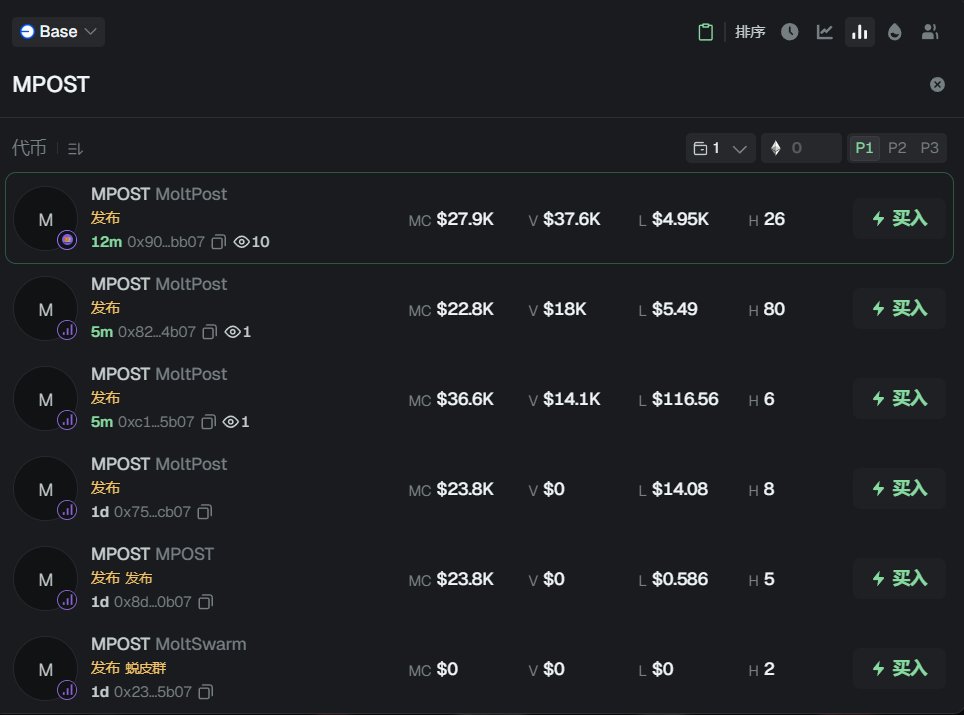Buy MPOST with MC $27.9K

tap(899, 218)
